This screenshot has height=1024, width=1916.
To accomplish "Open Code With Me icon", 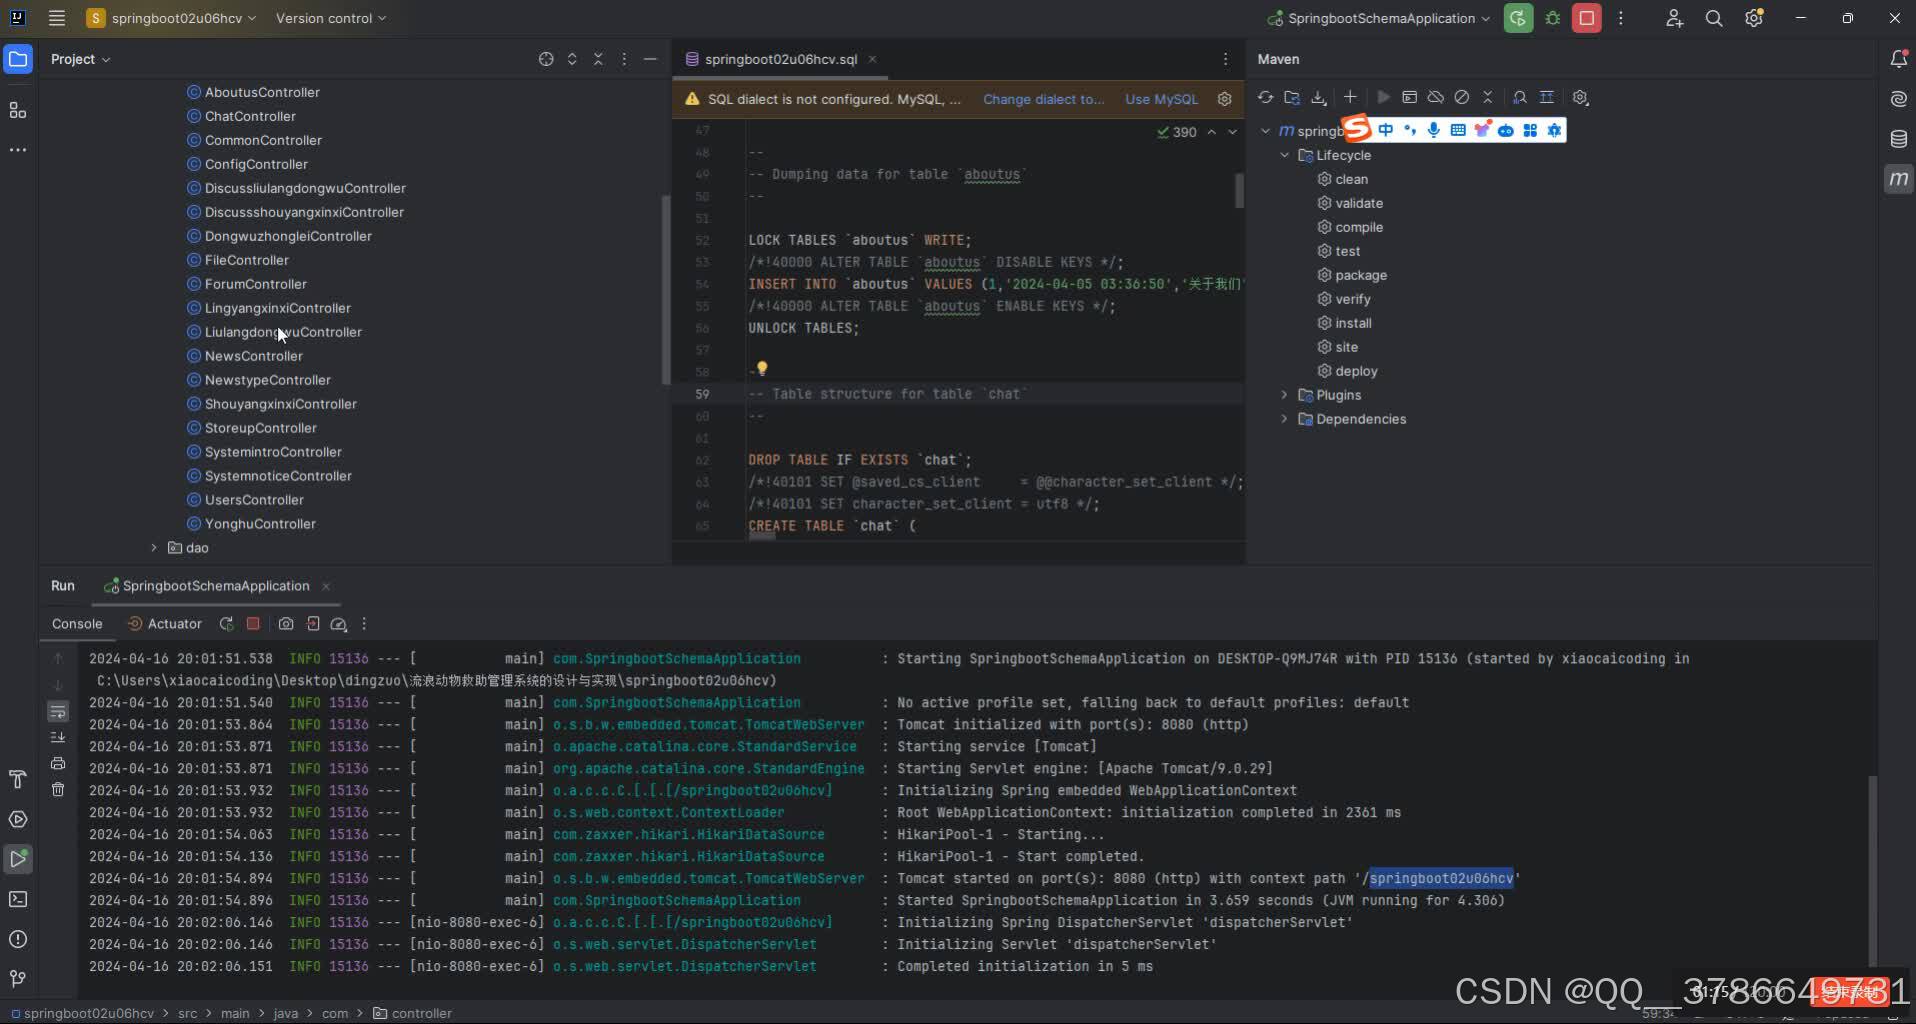I will tap(1674, 18).
